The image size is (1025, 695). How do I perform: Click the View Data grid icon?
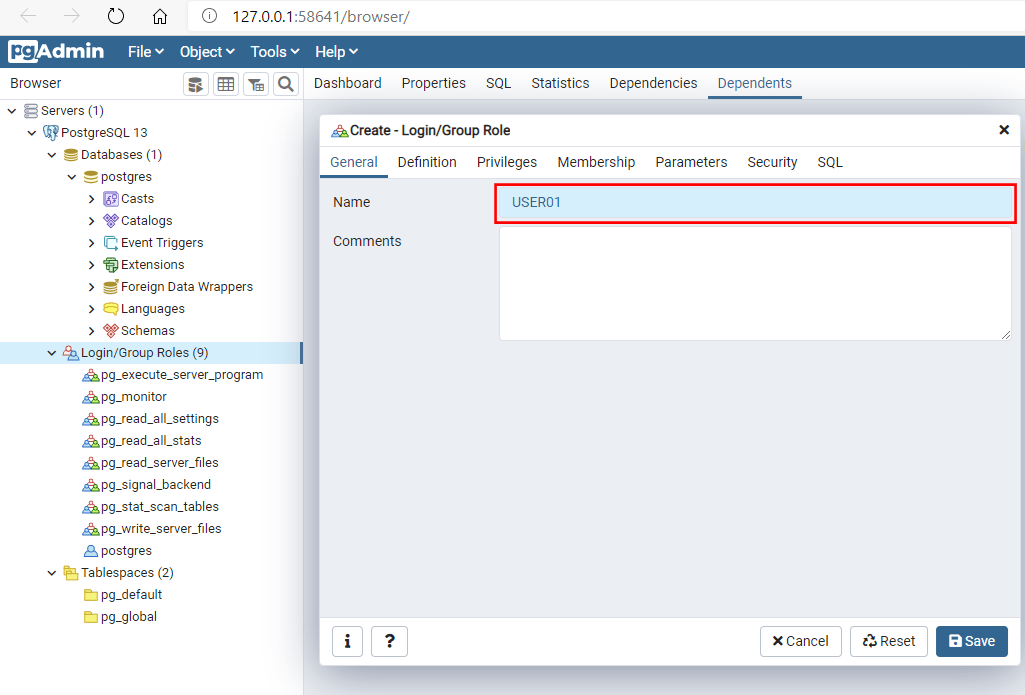226,84
